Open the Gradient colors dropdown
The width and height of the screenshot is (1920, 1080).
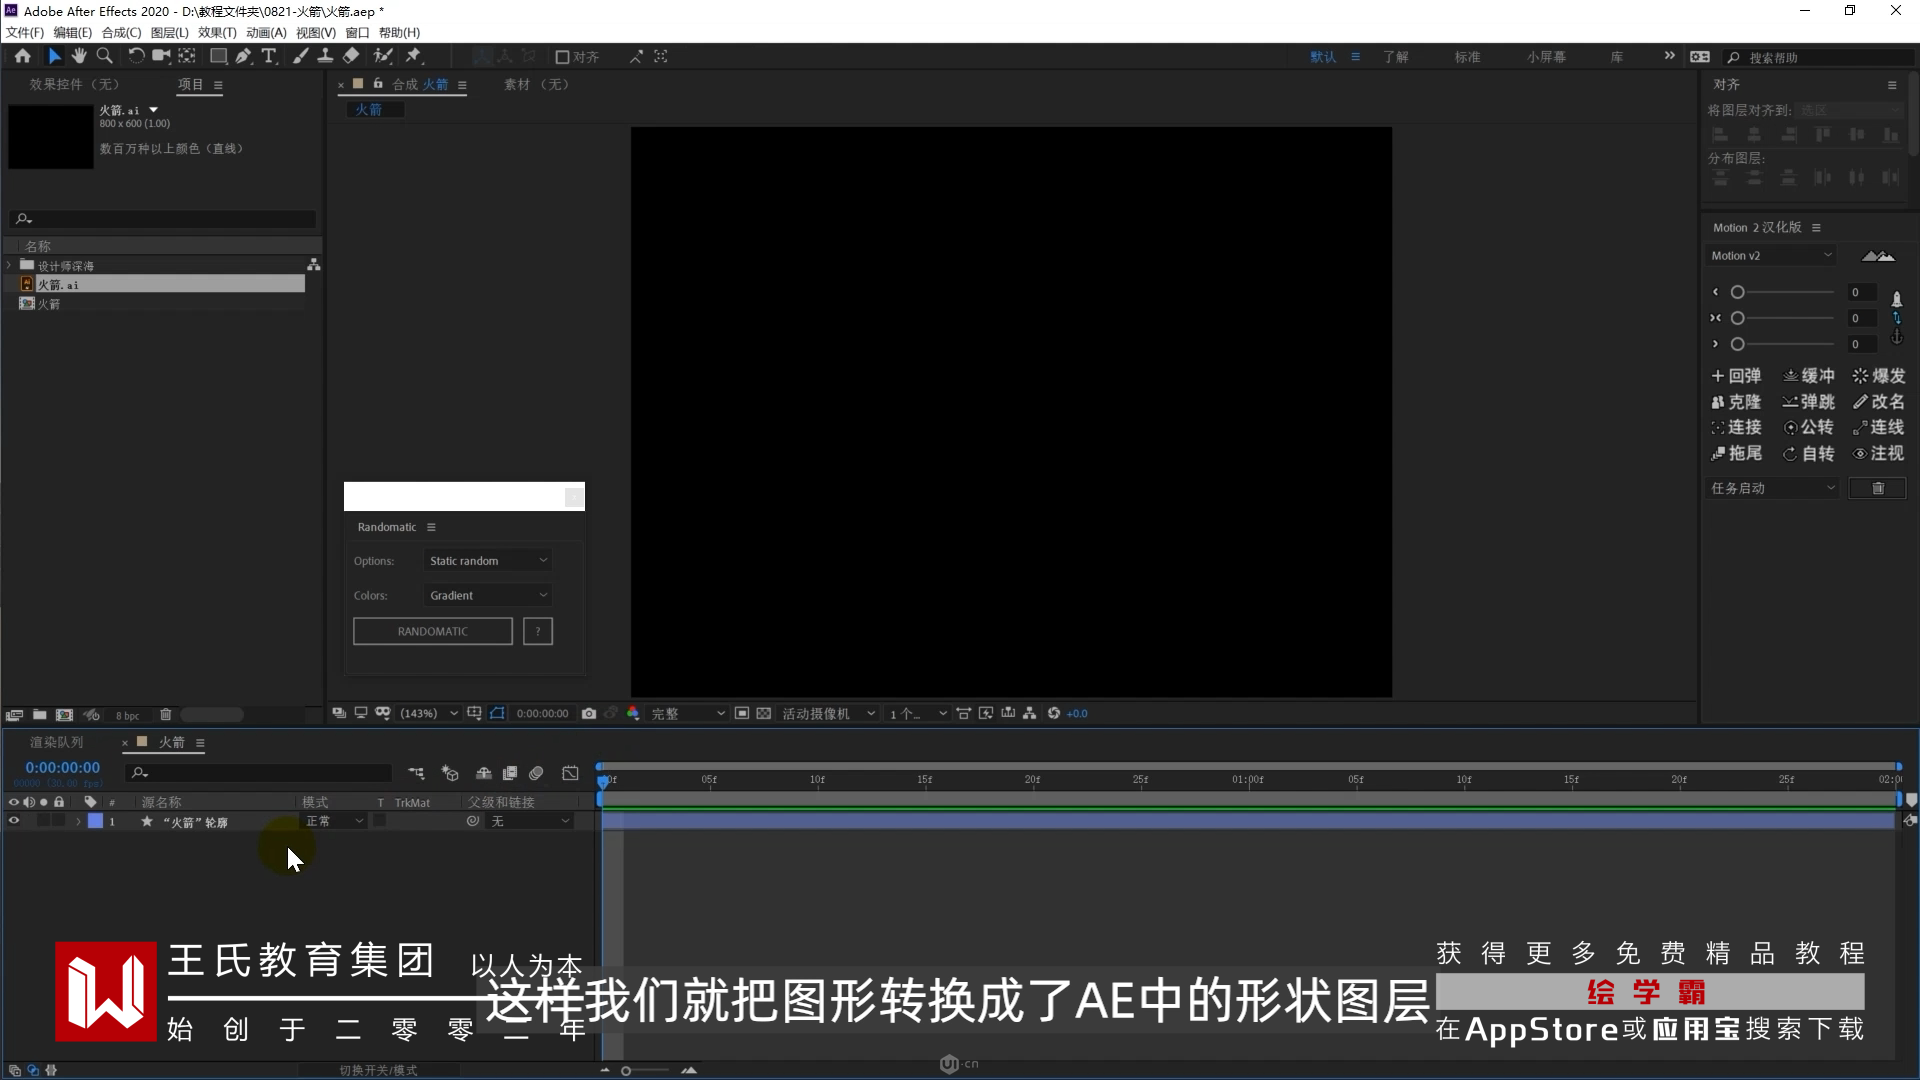tap(488, 596)
